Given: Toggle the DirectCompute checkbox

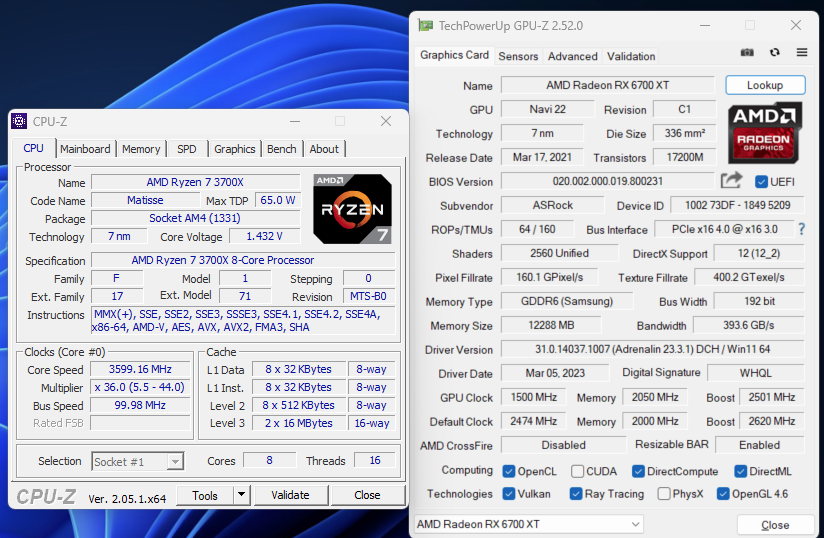Looking at the screenshot, I should 638,471.
